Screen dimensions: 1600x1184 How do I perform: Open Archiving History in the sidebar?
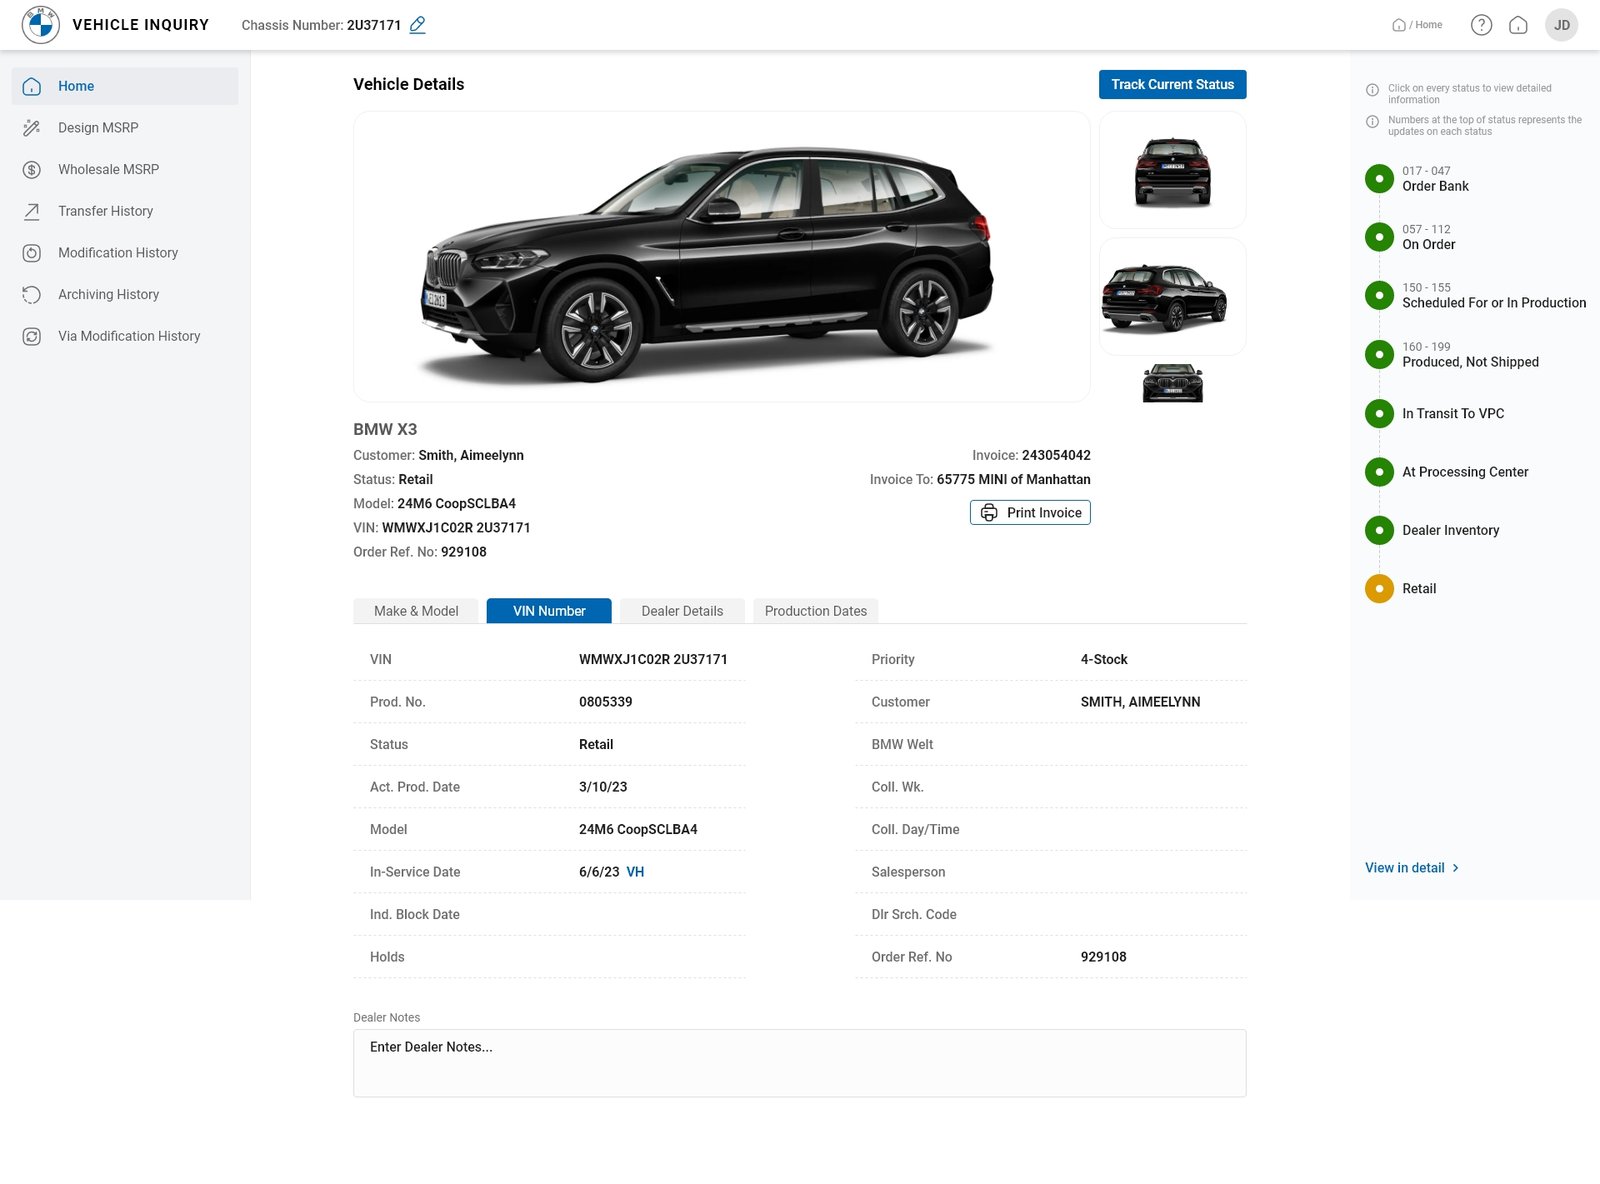[x=108, y=295]
